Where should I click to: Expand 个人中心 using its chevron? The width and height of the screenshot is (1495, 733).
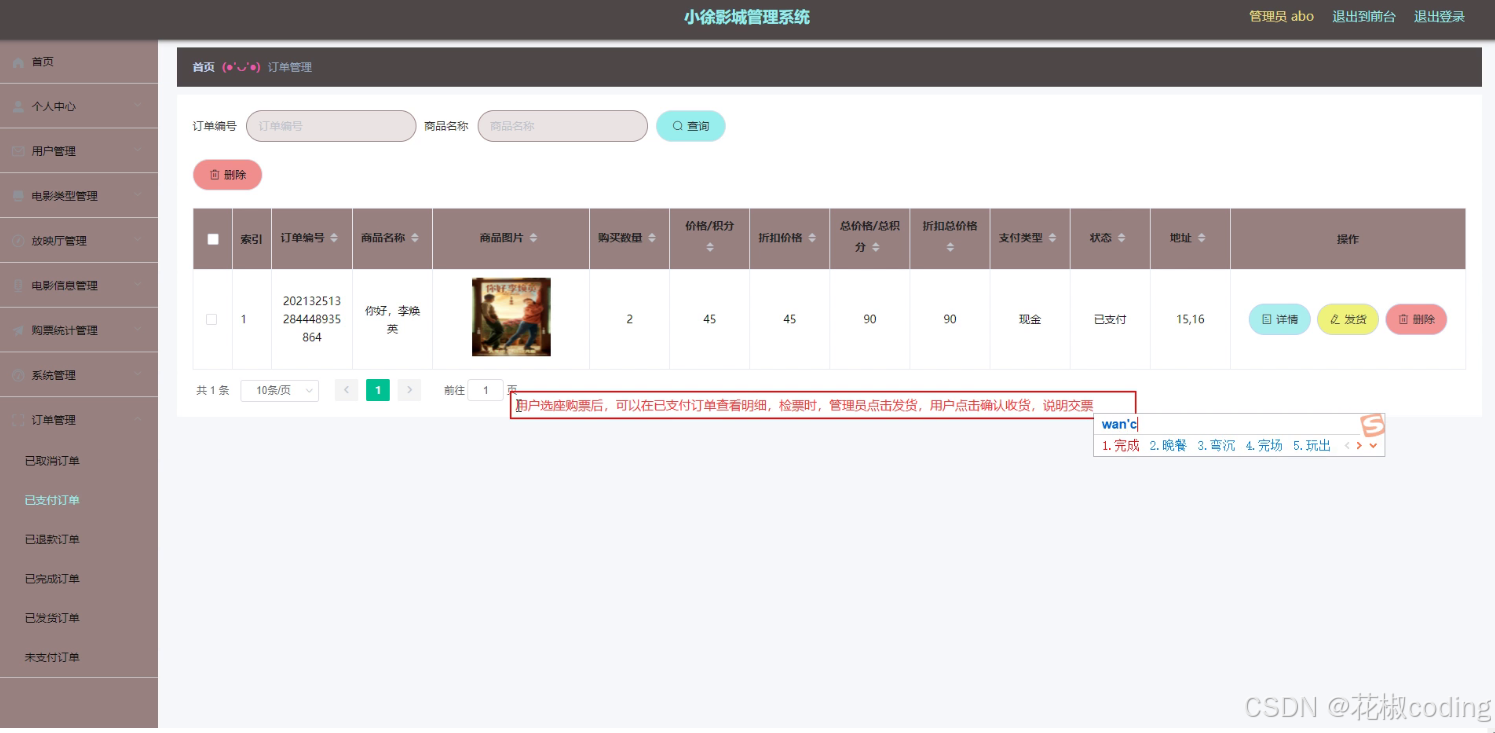pos(138,106)
